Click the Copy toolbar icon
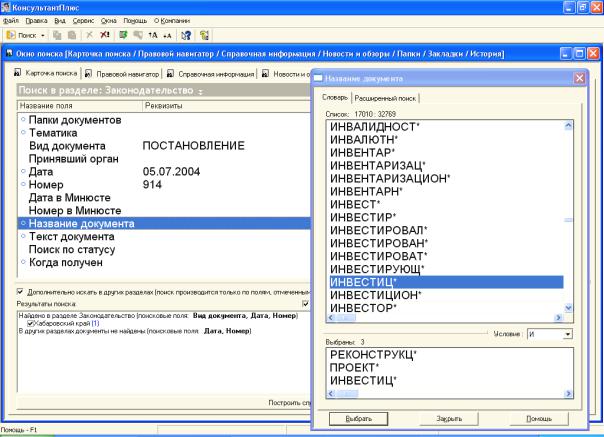The height and width of the screenshot is (437, 604). coord(57,35)
